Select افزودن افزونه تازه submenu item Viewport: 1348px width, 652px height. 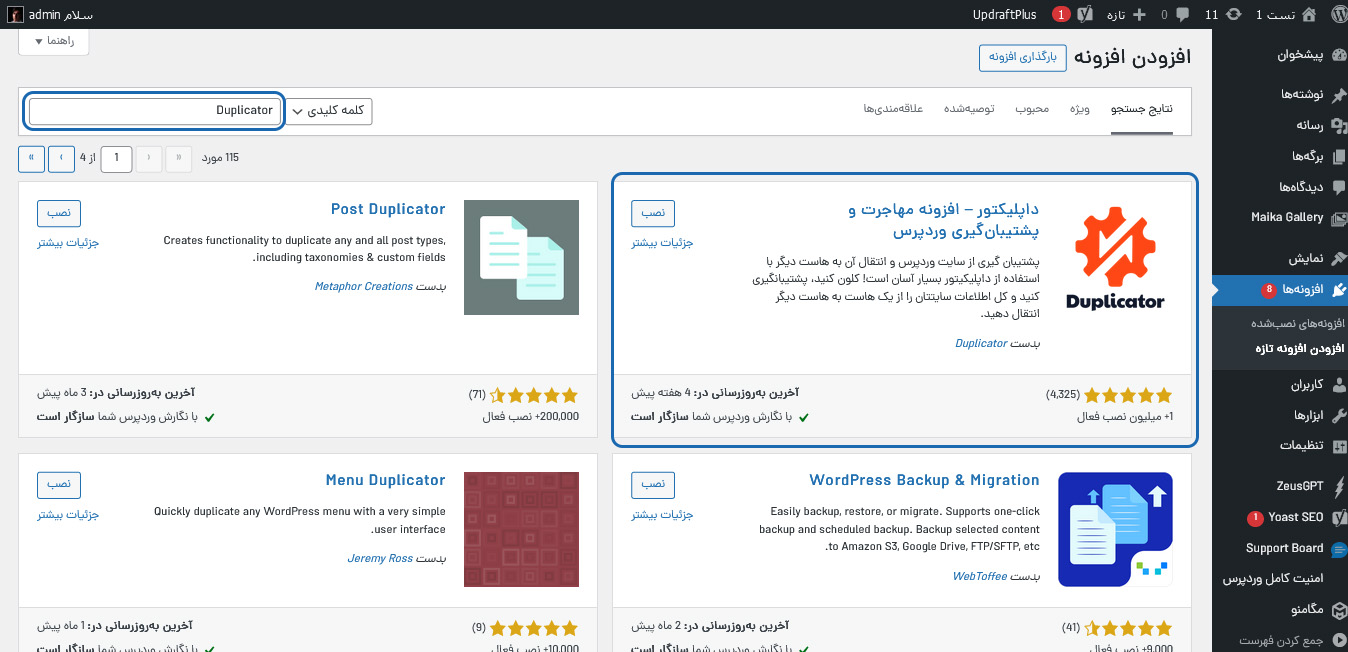pyautogui.click(x=1299, y=348)
